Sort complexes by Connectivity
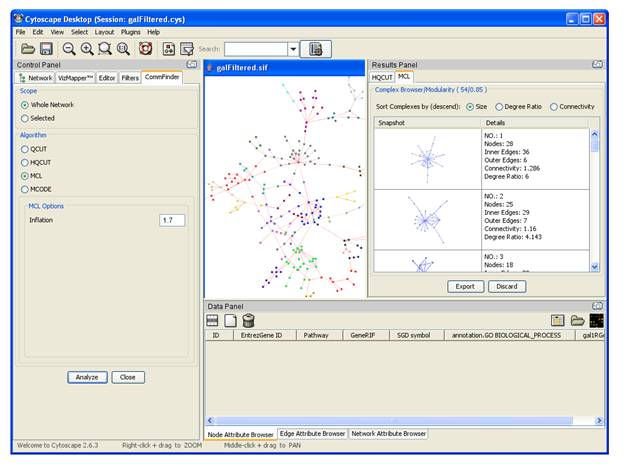Image resolution: width=624 pixels, height=465 pixels. (554, 107)
